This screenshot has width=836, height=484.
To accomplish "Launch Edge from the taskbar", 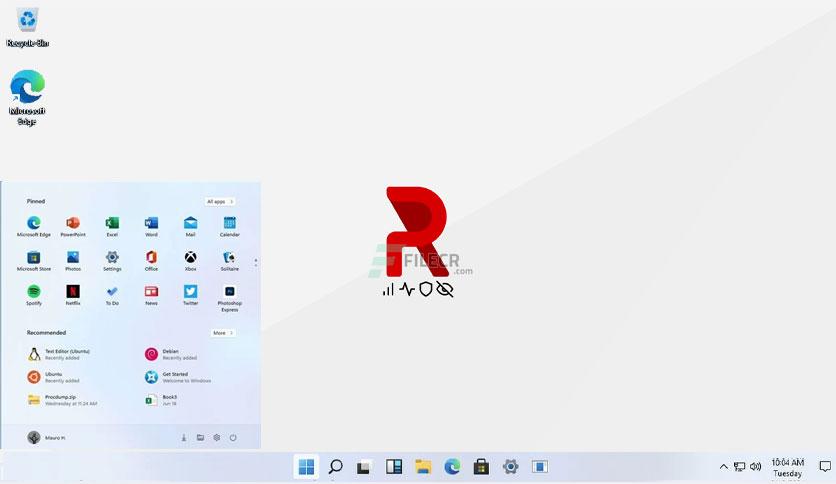I will point(452,467).
